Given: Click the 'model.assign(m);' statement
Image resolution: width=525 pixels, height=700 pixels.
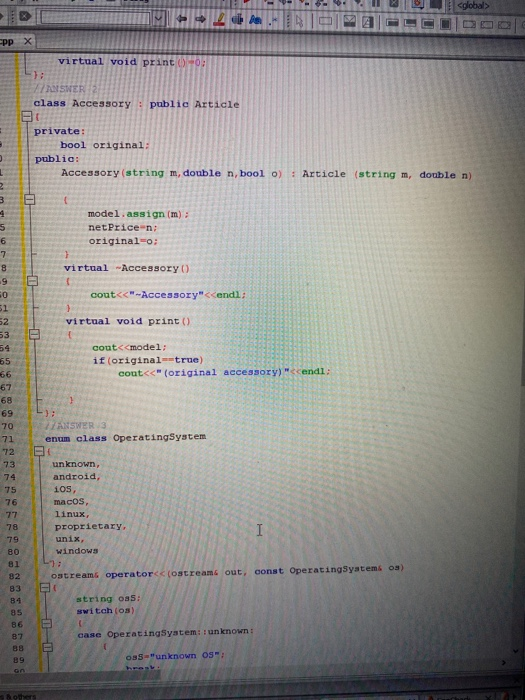Looking at the screenshot, I should [138, 214].
